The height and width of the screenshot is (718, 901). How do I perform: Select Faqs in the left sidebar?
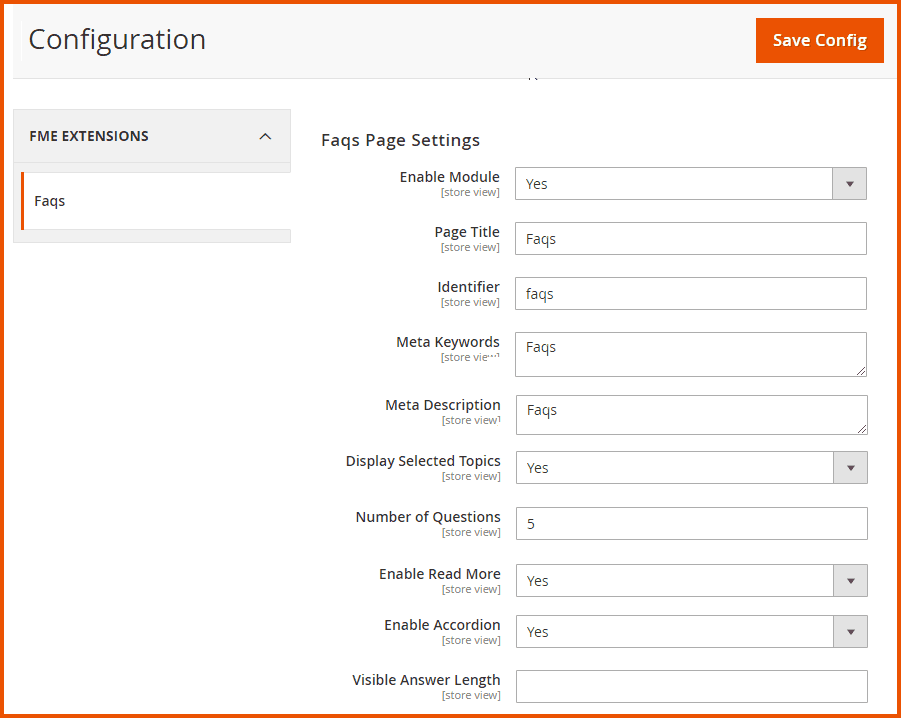(x=49, y=200)
